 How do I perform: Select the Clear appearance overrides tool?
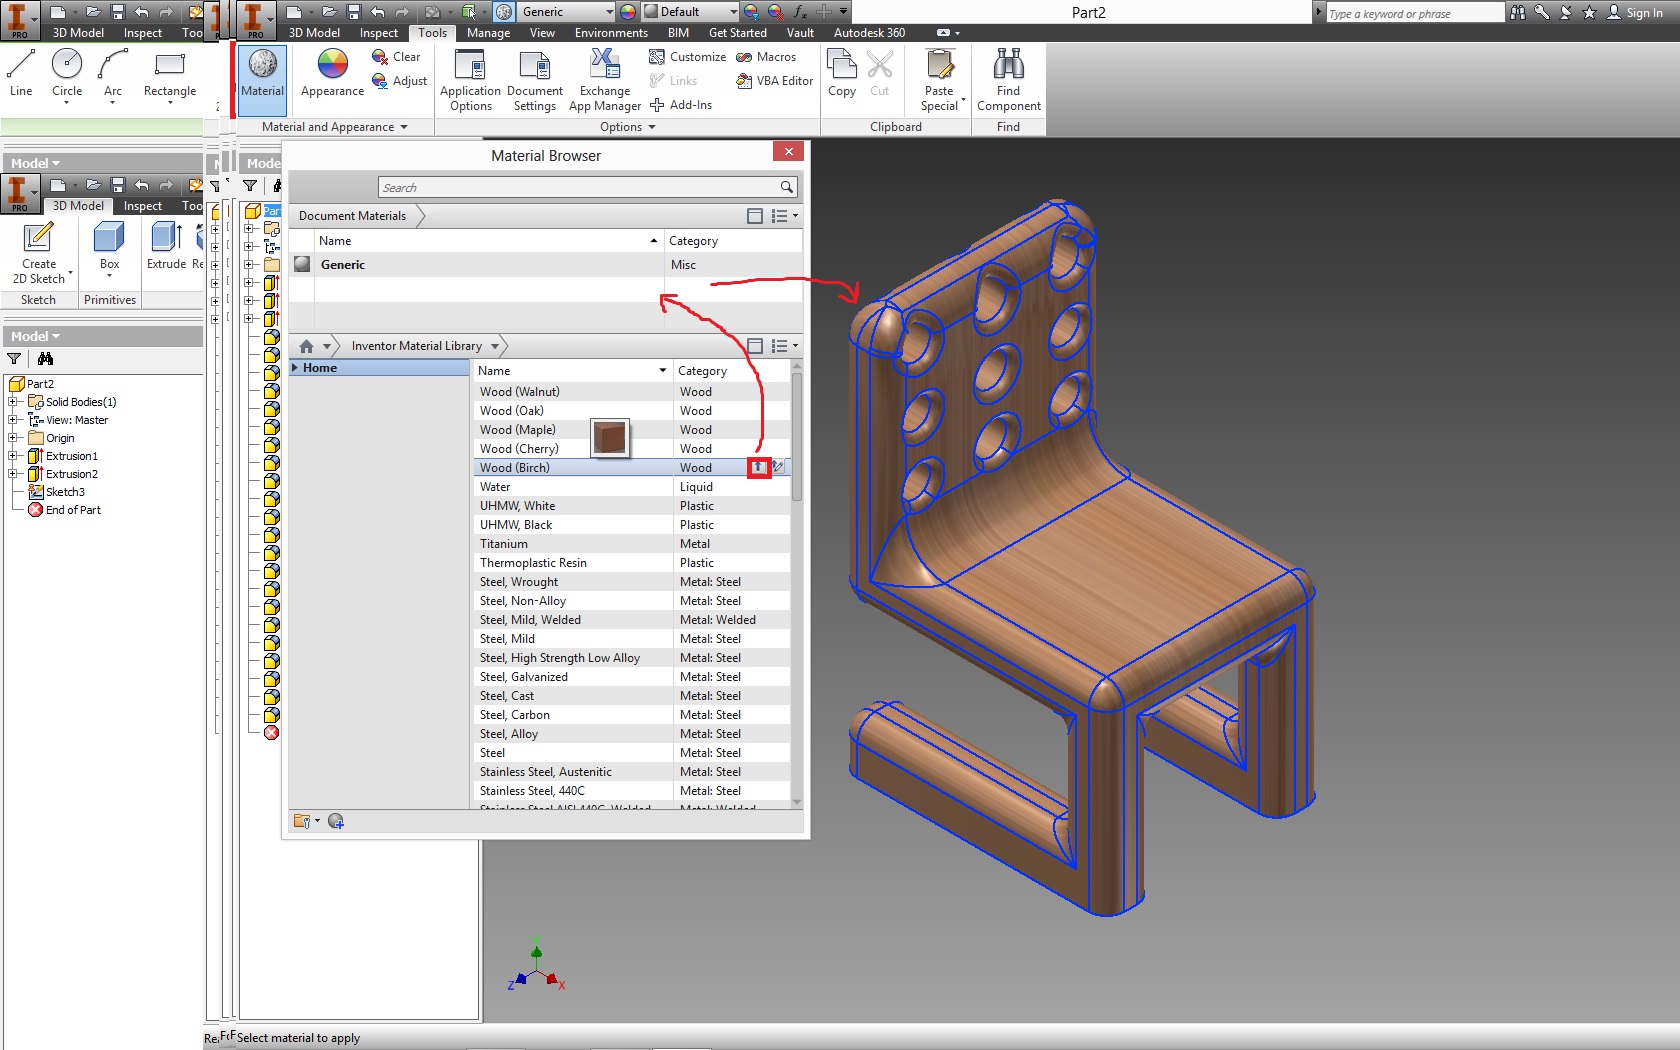pos(396,57)
